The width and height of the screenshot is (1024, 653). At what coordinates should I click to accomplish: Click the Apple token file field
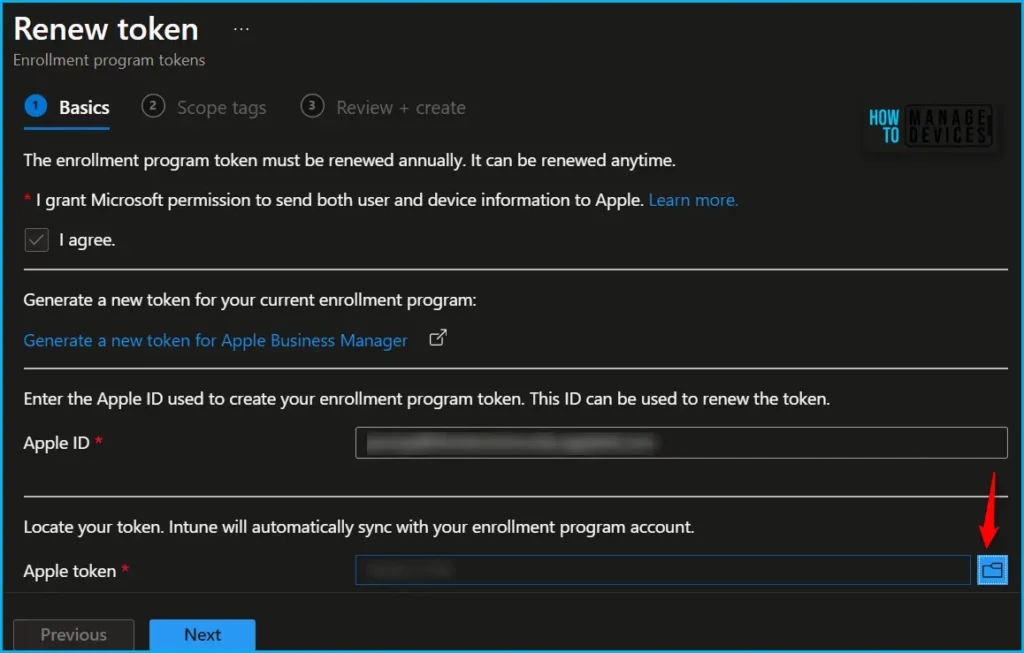pyautogui.click(x=663, y=570)
